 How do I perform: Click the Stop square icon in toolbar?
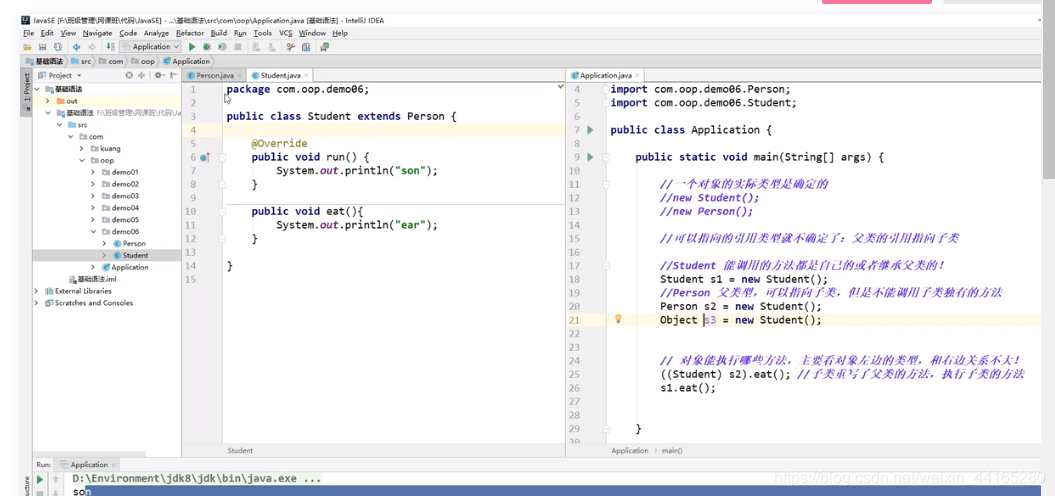(238, 47)
